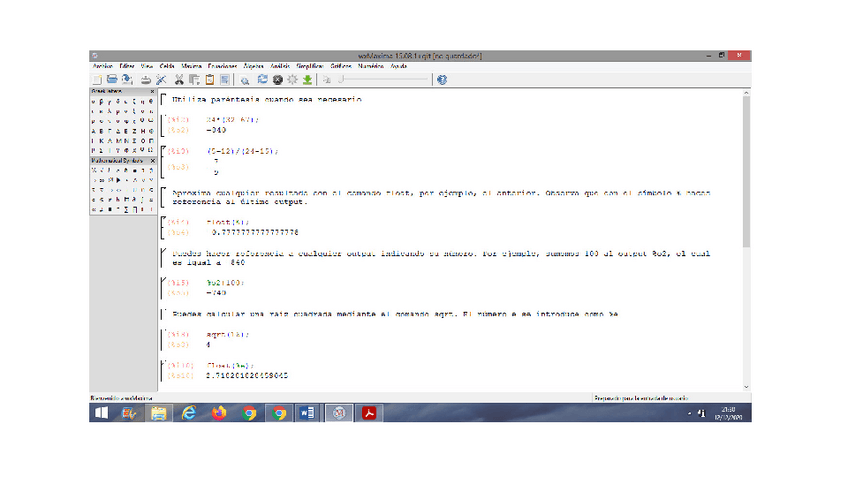Screen dimensions: 848x477
Task: Paste from clipboard toolbar icon
Action: [x=210, y=80]
